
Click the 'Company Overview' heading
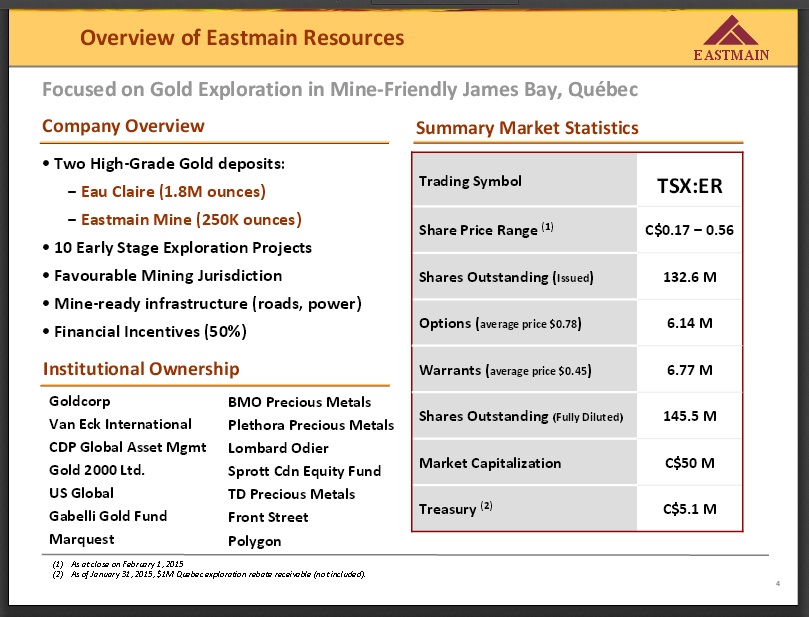[123, 126]
